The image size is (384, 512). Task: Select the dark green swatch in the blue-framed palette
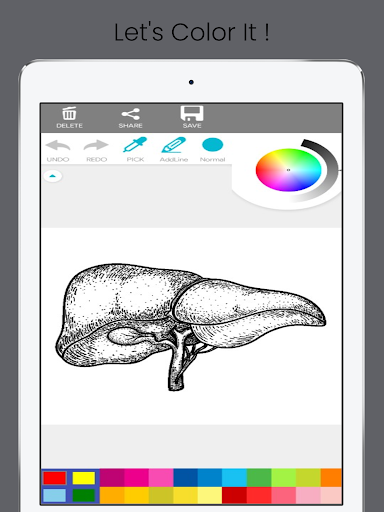coord(84,495)
